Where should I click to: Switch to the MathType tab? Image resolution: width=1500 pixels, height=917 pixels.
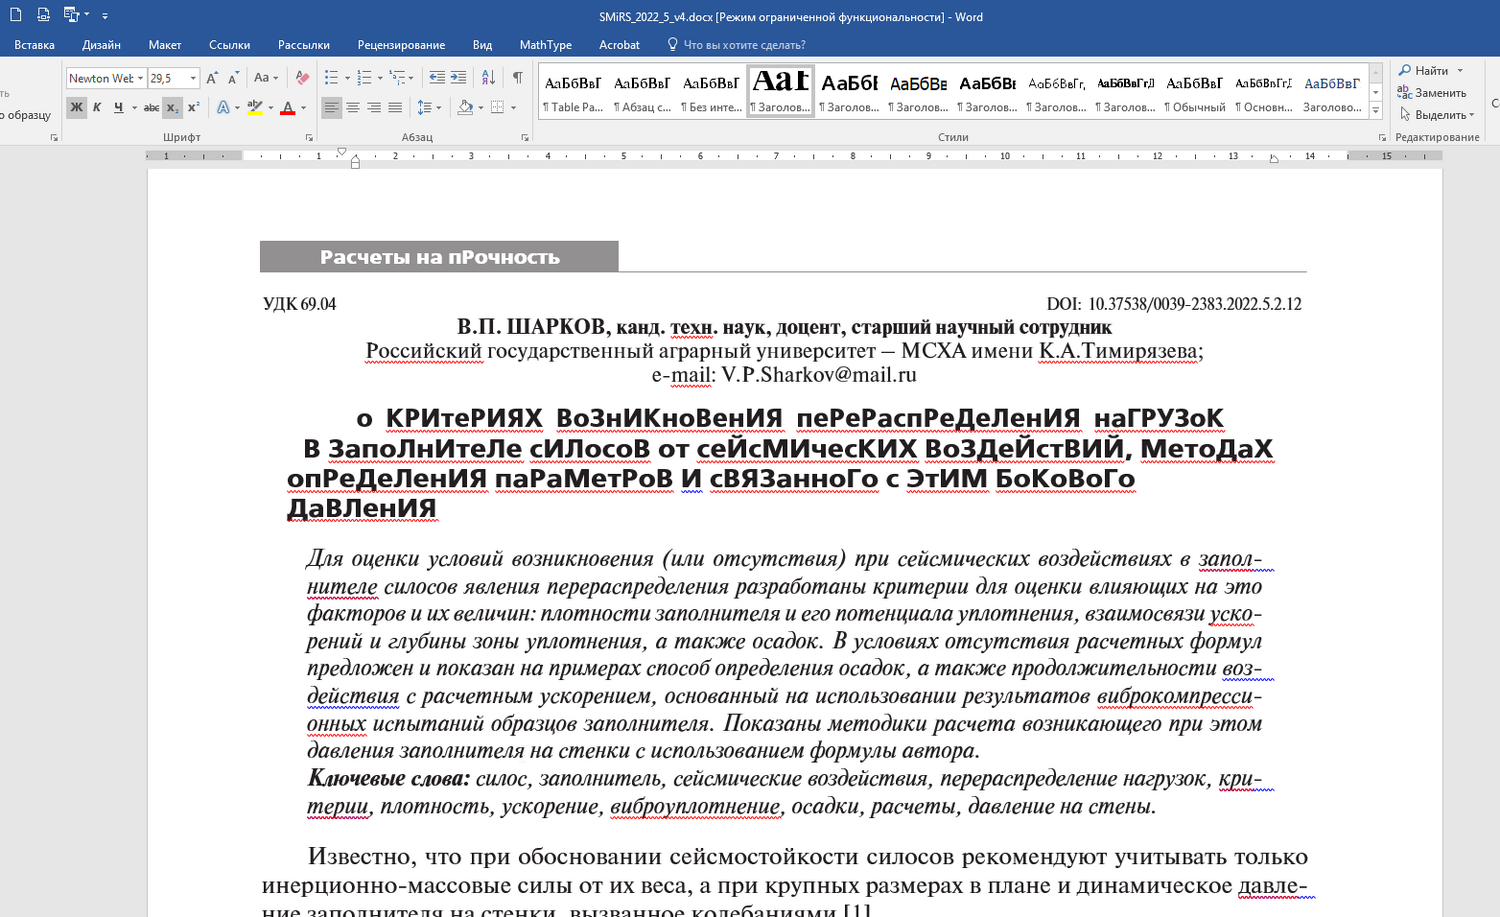(545, 45)
